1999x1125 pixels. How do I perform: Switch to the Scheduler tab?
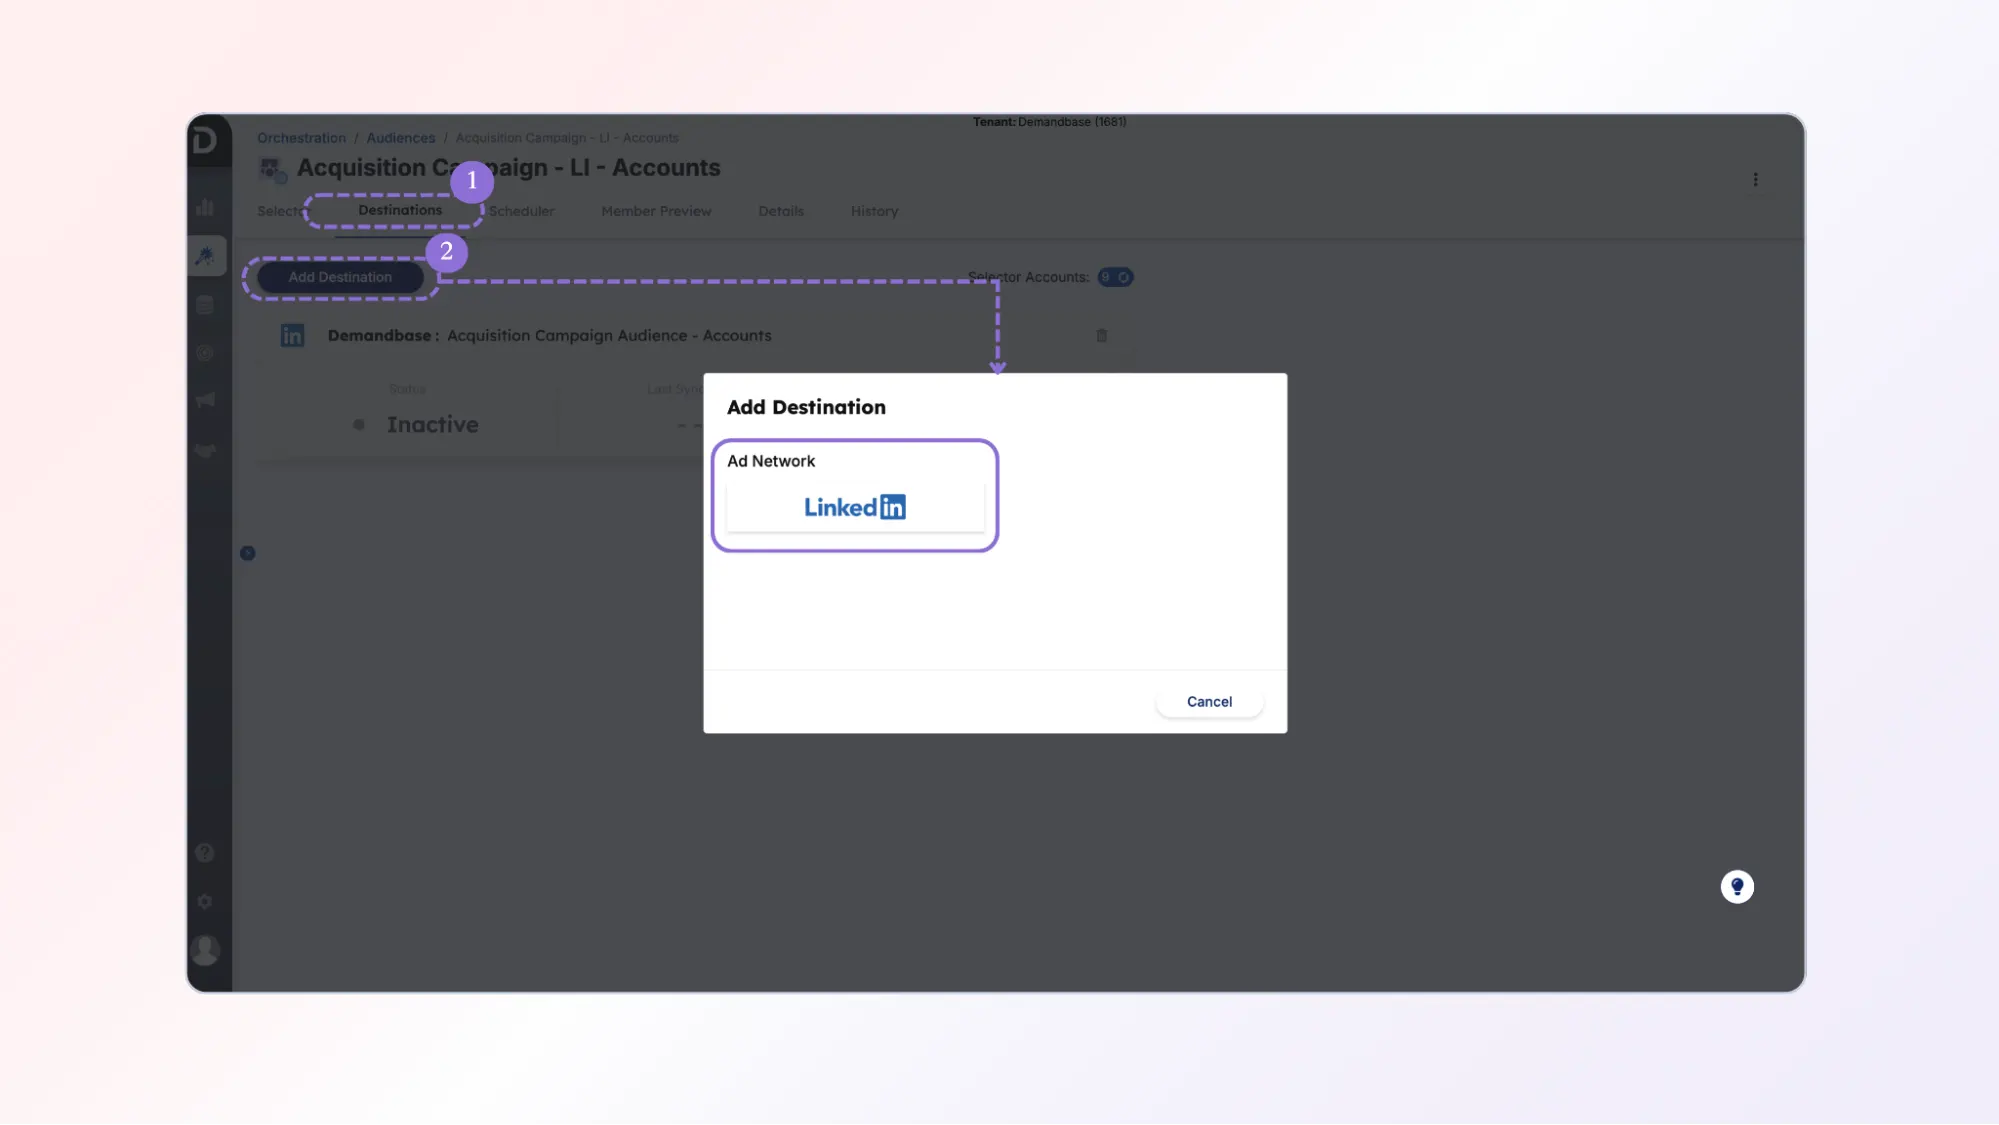click(521, 211)
